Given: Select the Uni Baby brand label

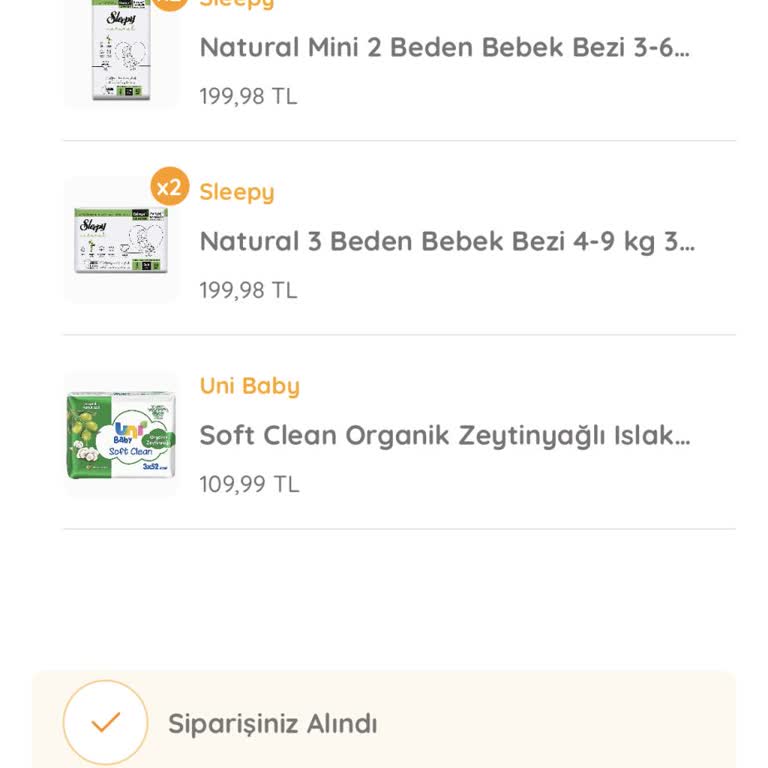Looking at the screenshot, I should point(249,386).
